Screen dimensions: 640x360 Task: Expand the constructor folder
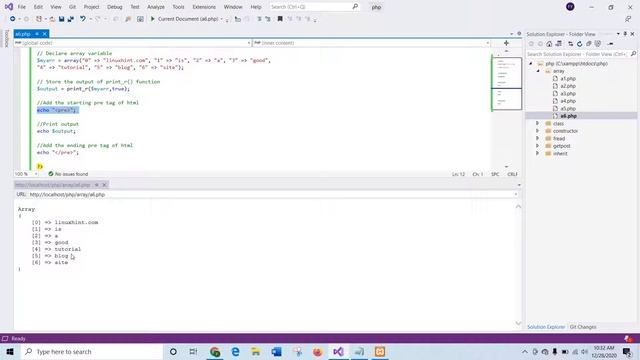point(538,131)
